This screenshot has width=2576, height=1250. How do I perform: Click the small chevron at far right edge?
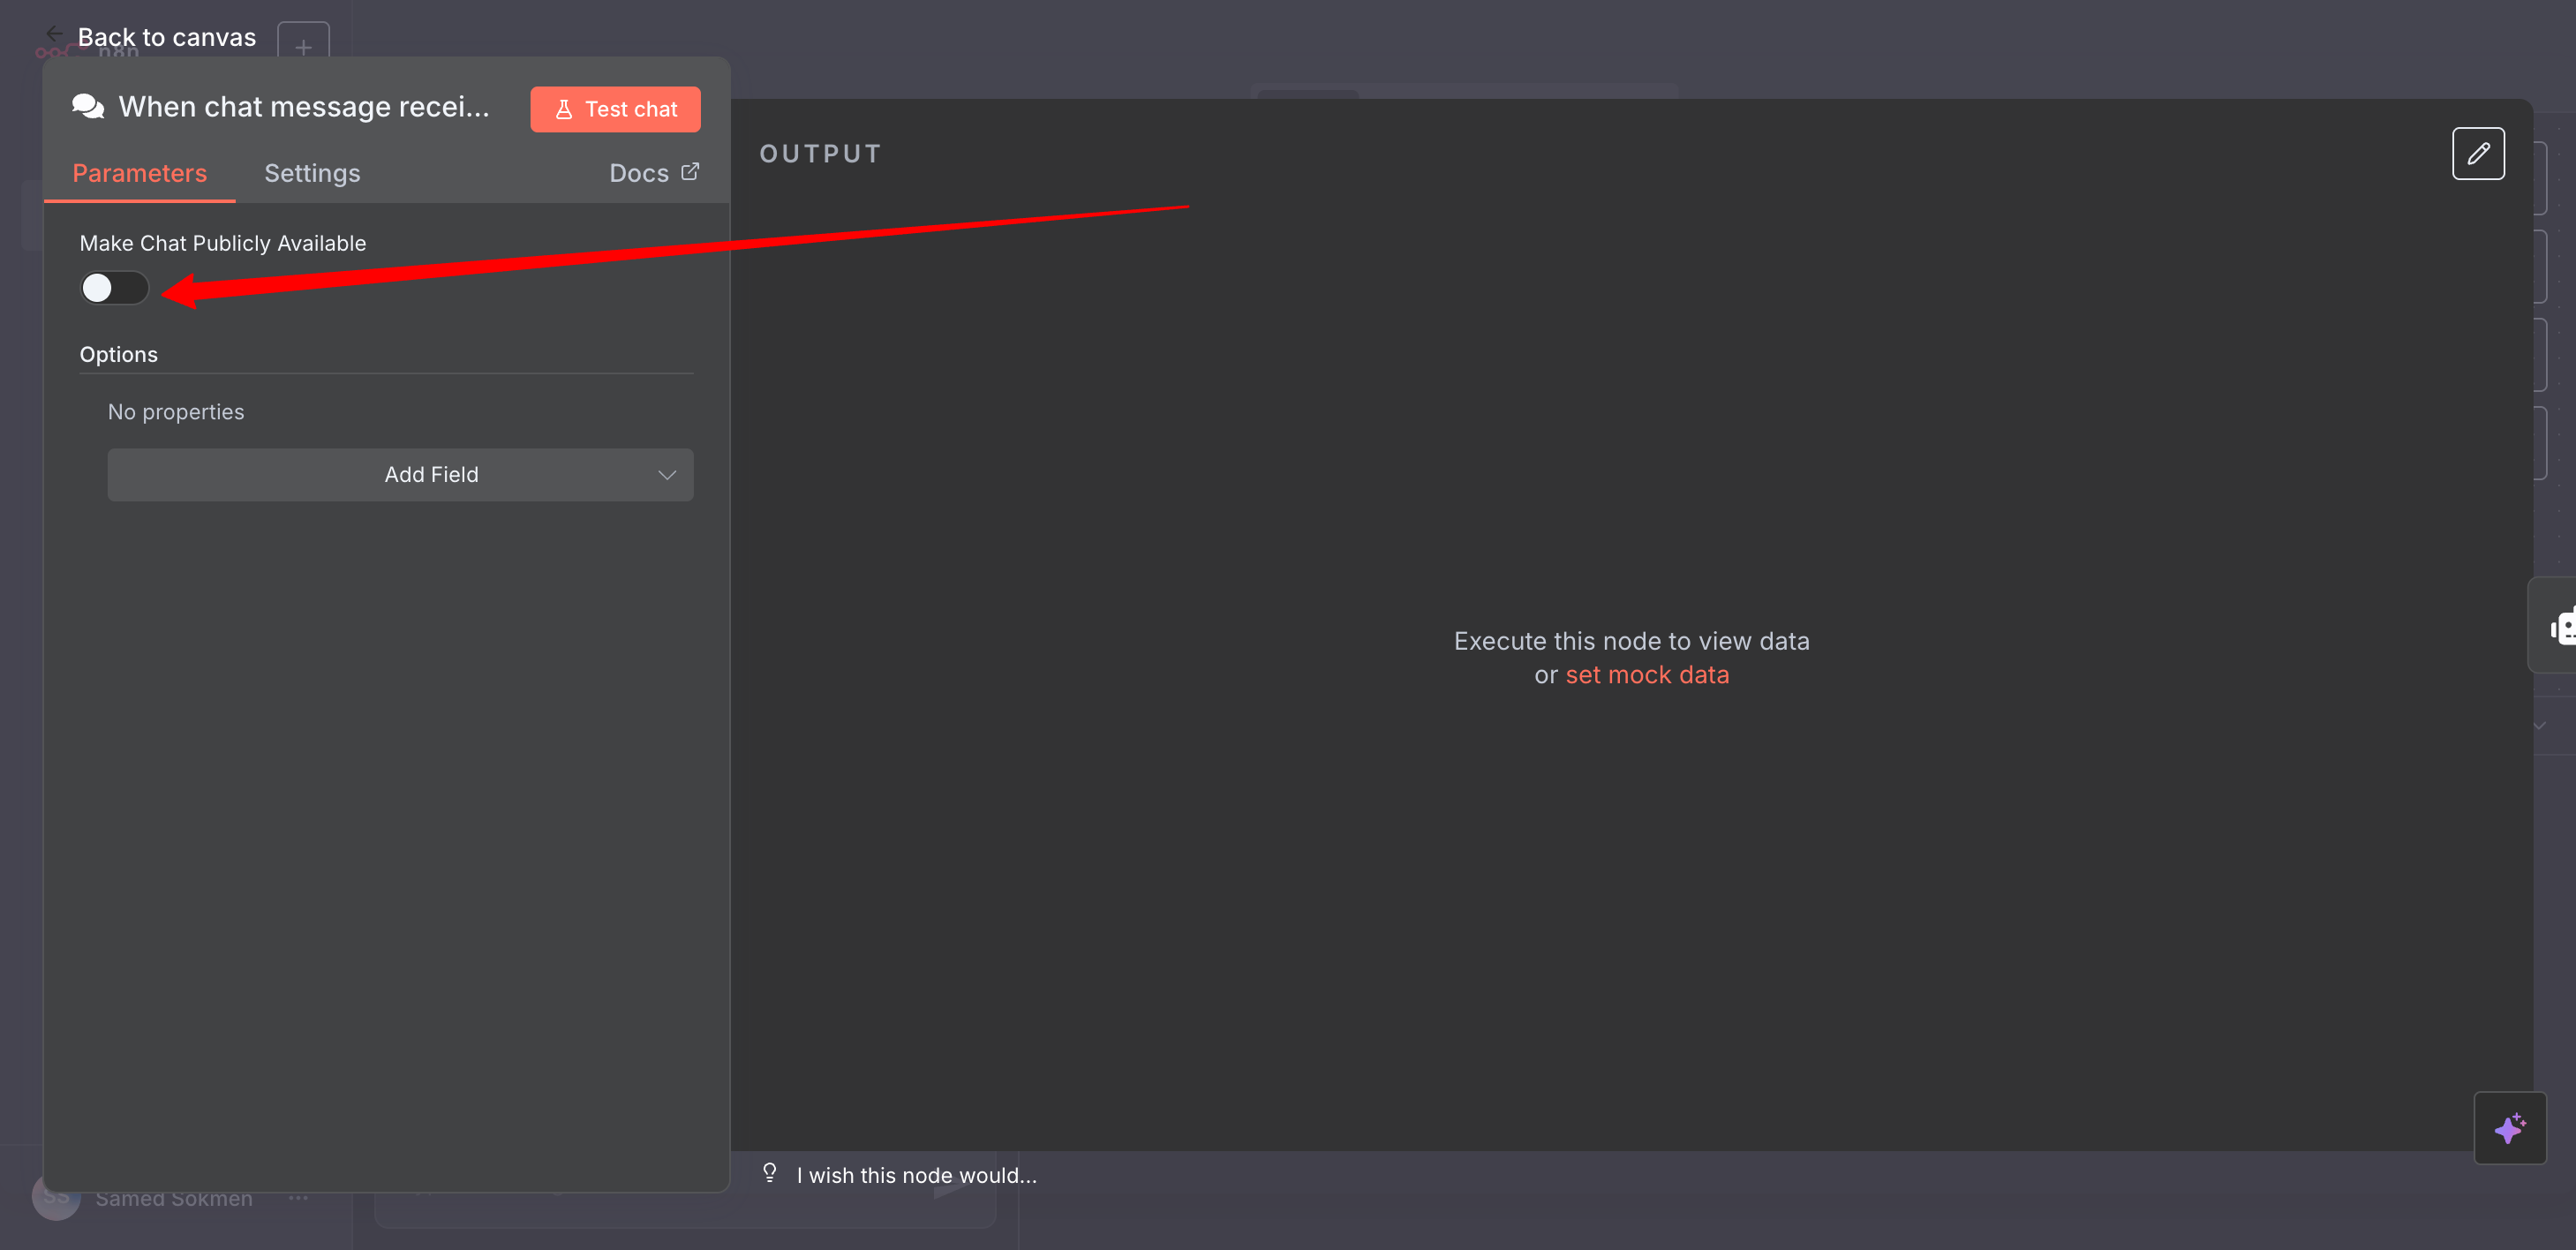click(x=2539, y=725)
